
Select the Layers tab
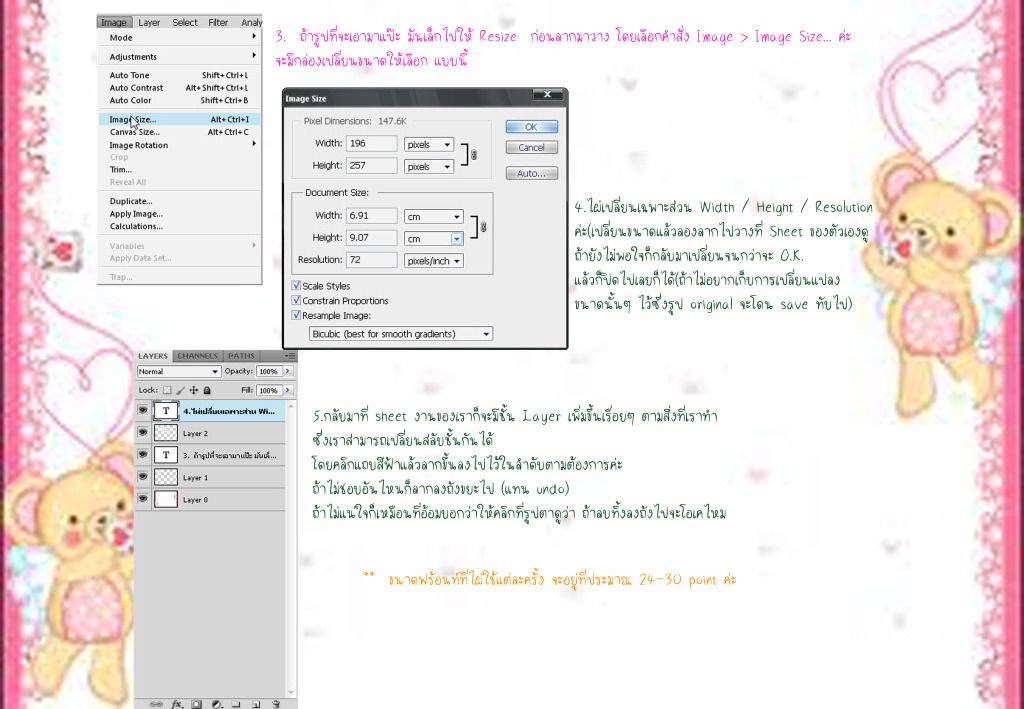tap(153, 356)
